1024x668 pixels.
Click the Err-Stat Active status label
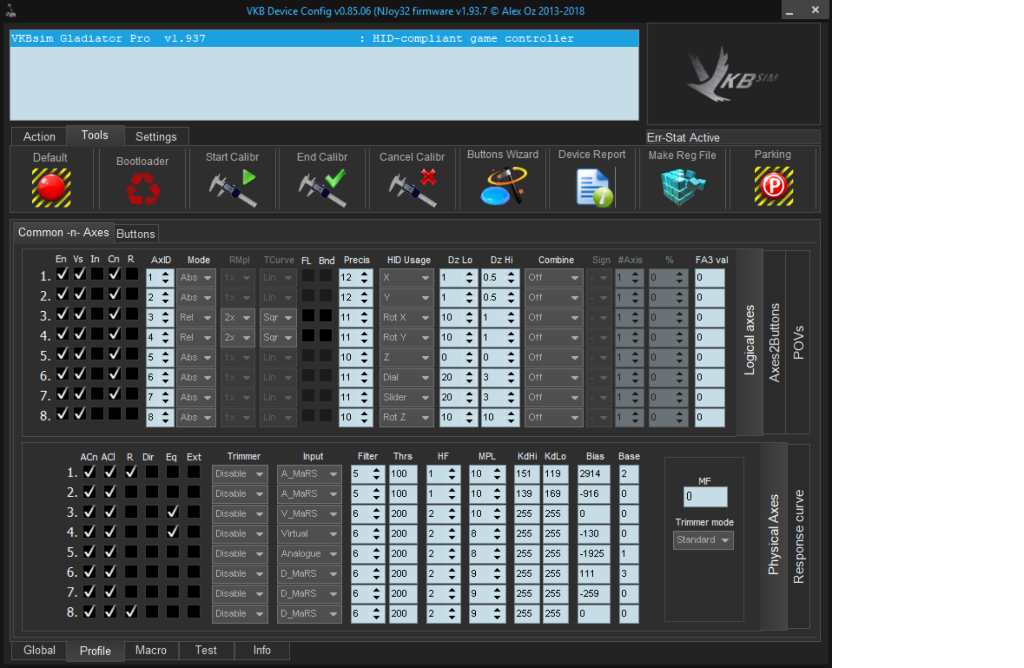(683, 138)
